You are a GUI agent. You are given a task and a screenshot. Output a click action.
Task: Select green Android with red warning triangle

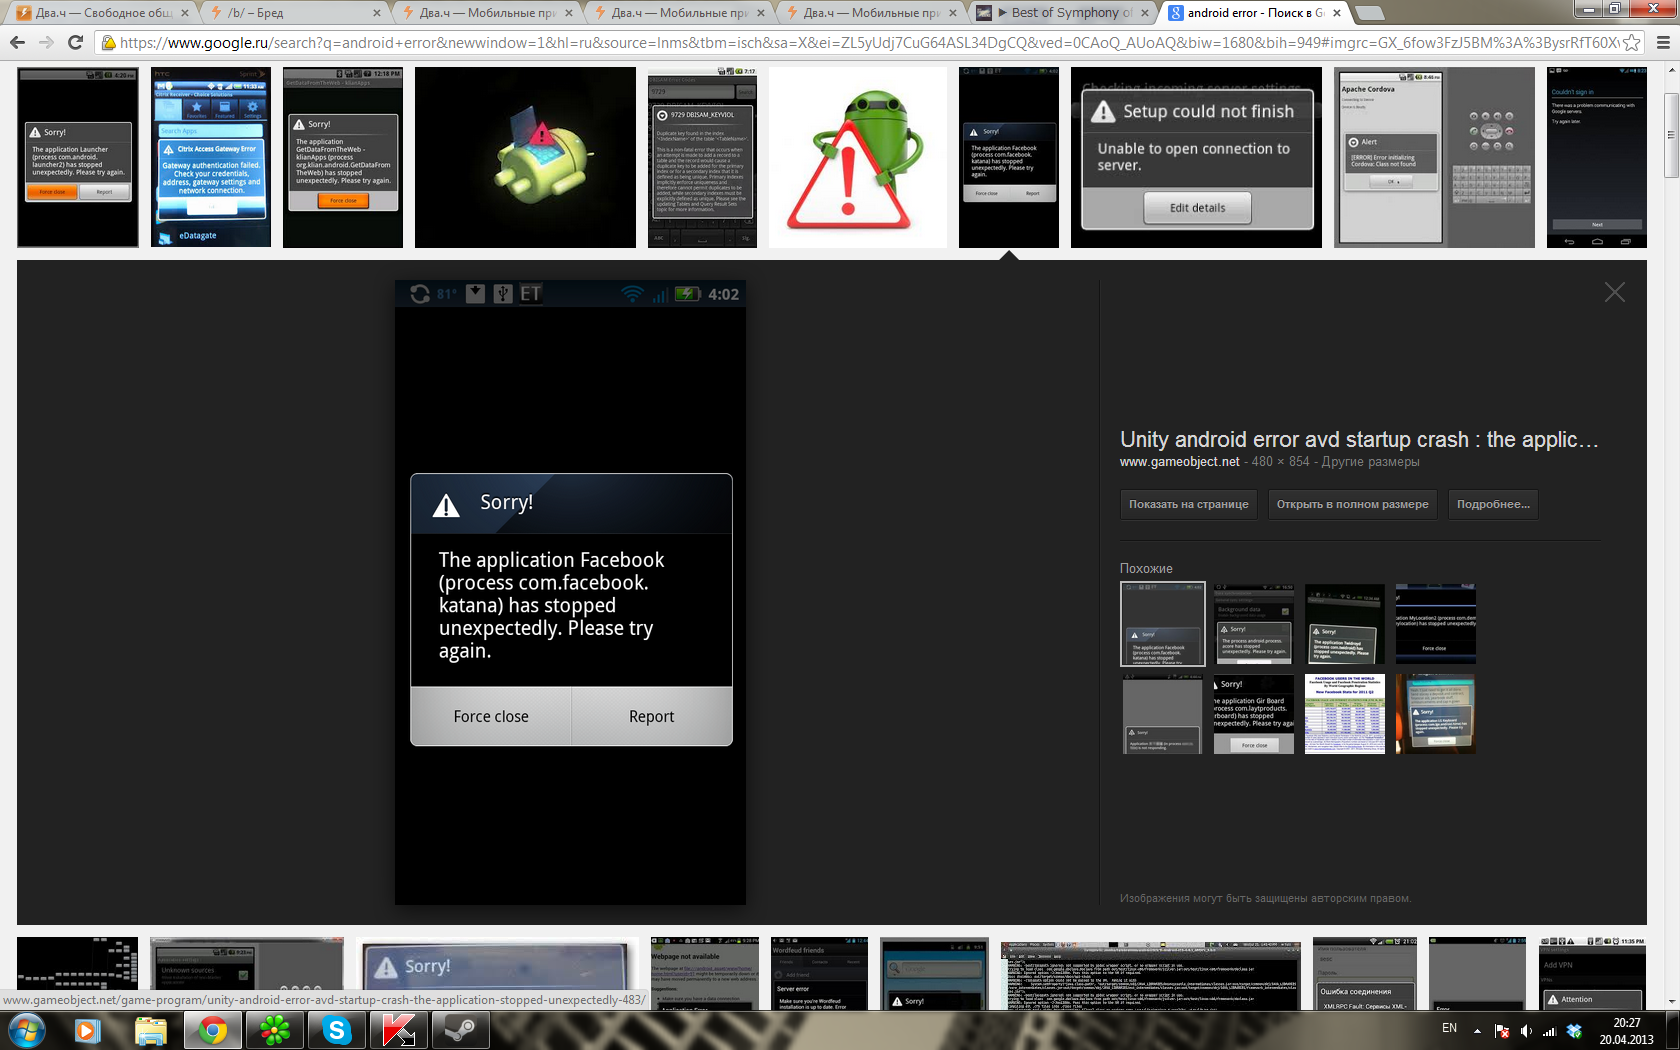tap(858, 157)
